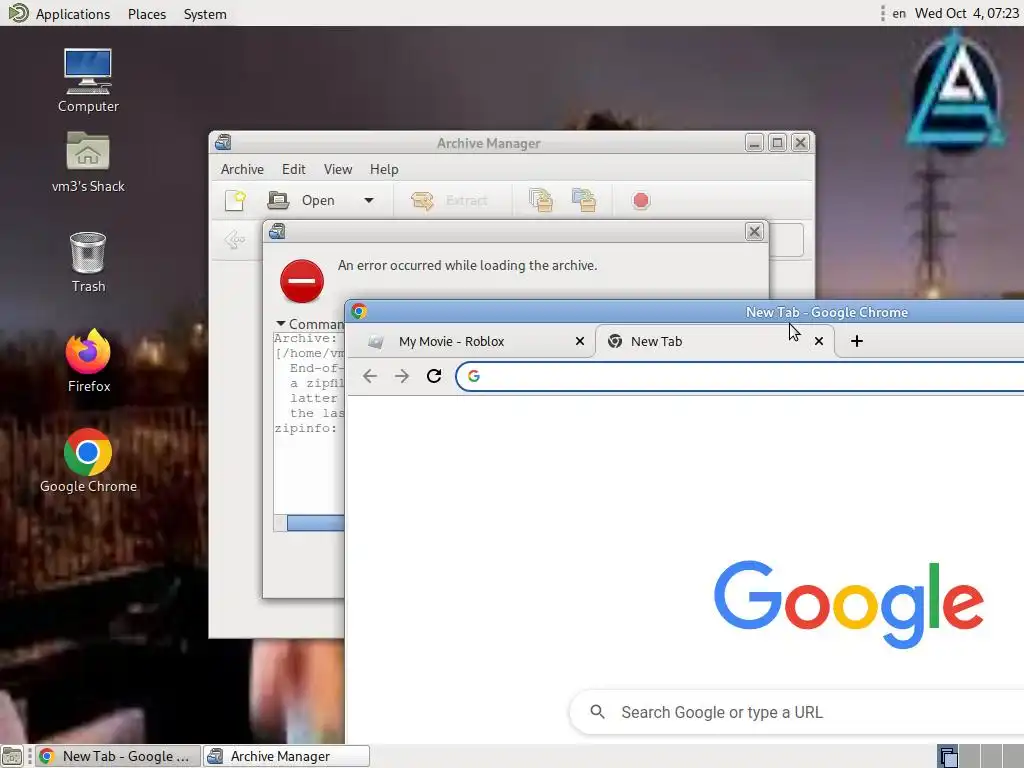
Task: Switch to the My Movie - Roblox tab
Action: click(451, 341)
